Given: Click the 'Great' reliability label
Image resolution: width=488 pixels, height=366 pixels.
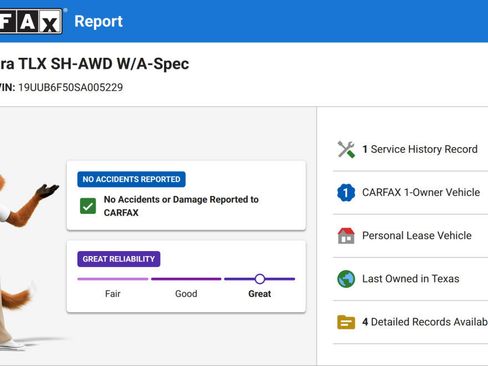Looking at the screenshot, I should point(260,294).
